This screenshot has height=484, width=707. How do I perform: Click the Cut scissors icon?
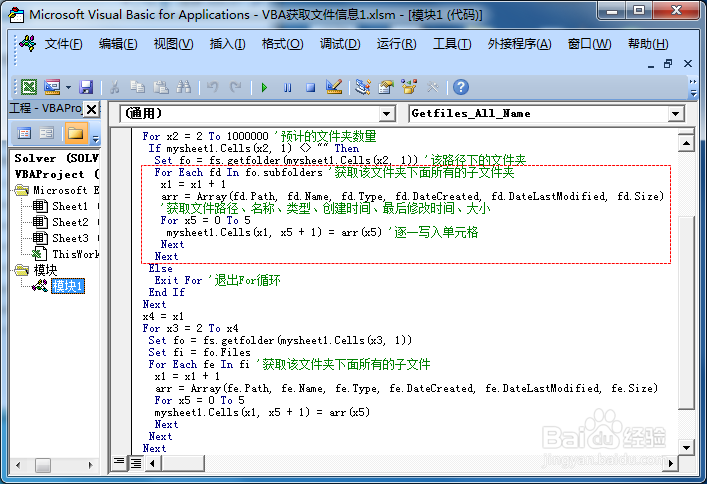point(115,87)
